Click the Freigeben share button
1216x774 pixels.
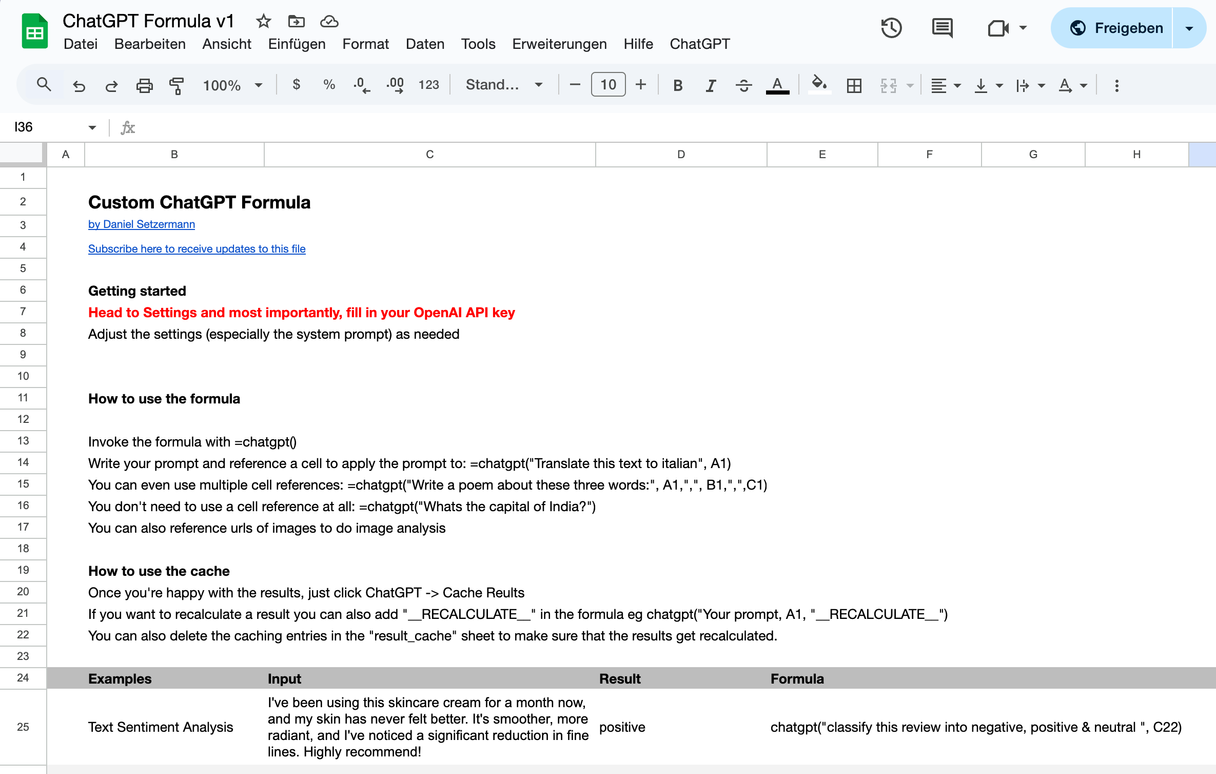point(1114,28)
